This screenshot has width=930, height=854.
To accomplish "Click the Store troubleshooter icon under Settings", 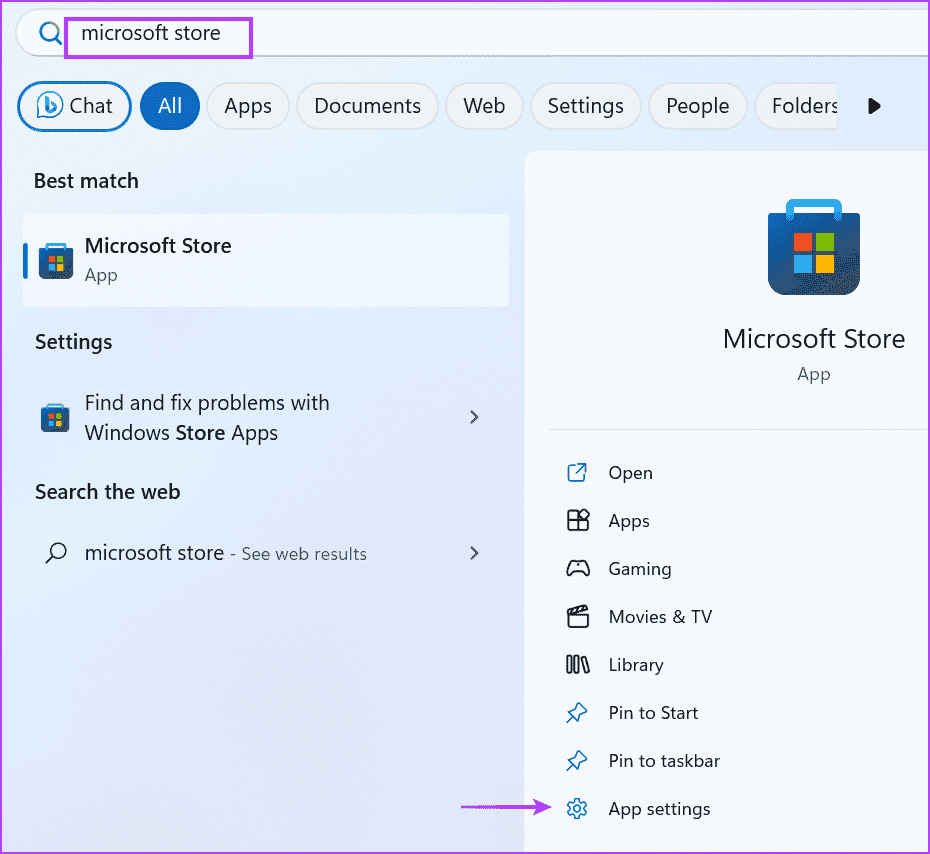I will click(55, 418).
